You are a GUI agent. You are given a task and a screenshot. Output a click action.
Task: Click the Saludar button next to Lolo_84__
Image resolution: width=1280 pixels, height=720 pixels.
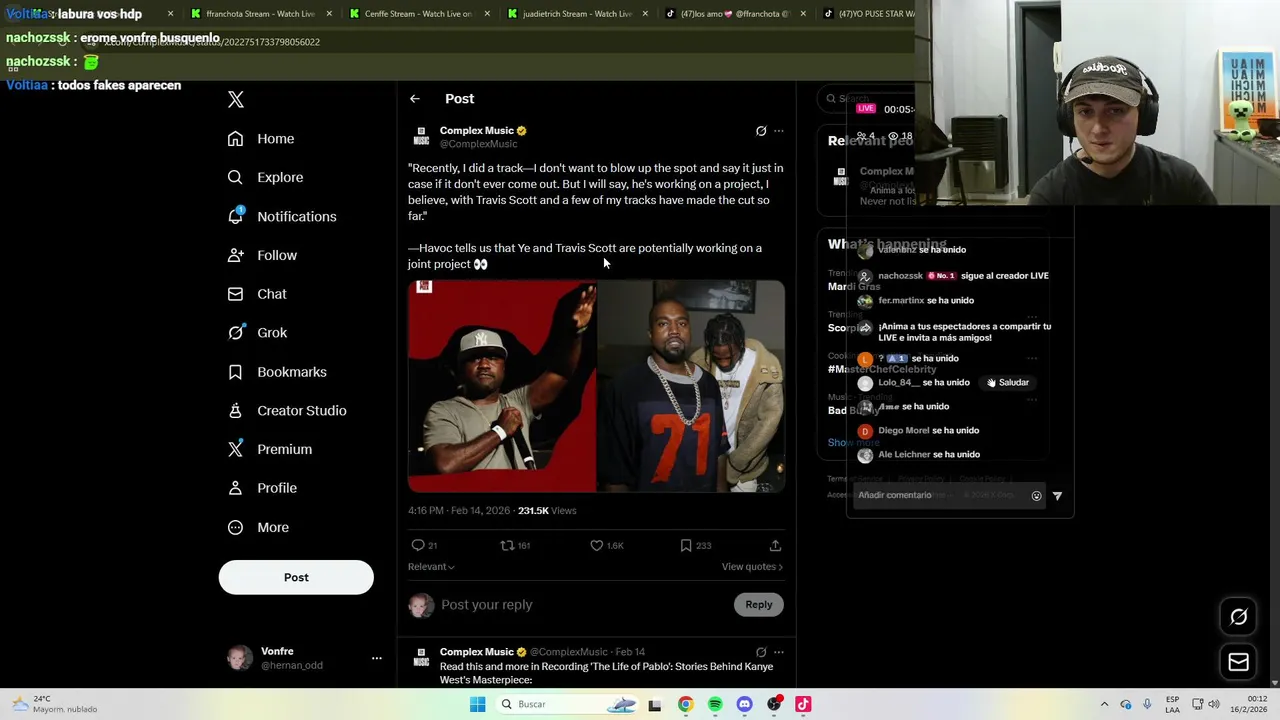pyautogui.click(x=1008, y=383)
